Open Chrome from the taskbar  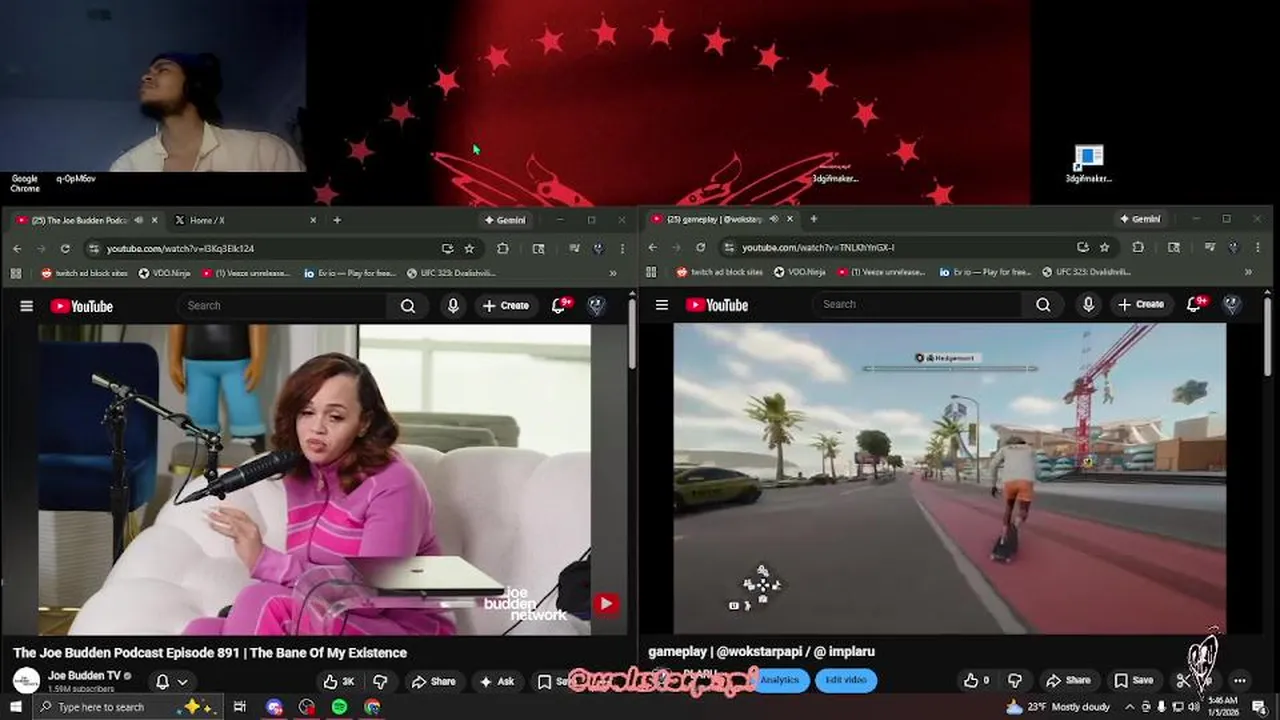click(x=372, y=707)
